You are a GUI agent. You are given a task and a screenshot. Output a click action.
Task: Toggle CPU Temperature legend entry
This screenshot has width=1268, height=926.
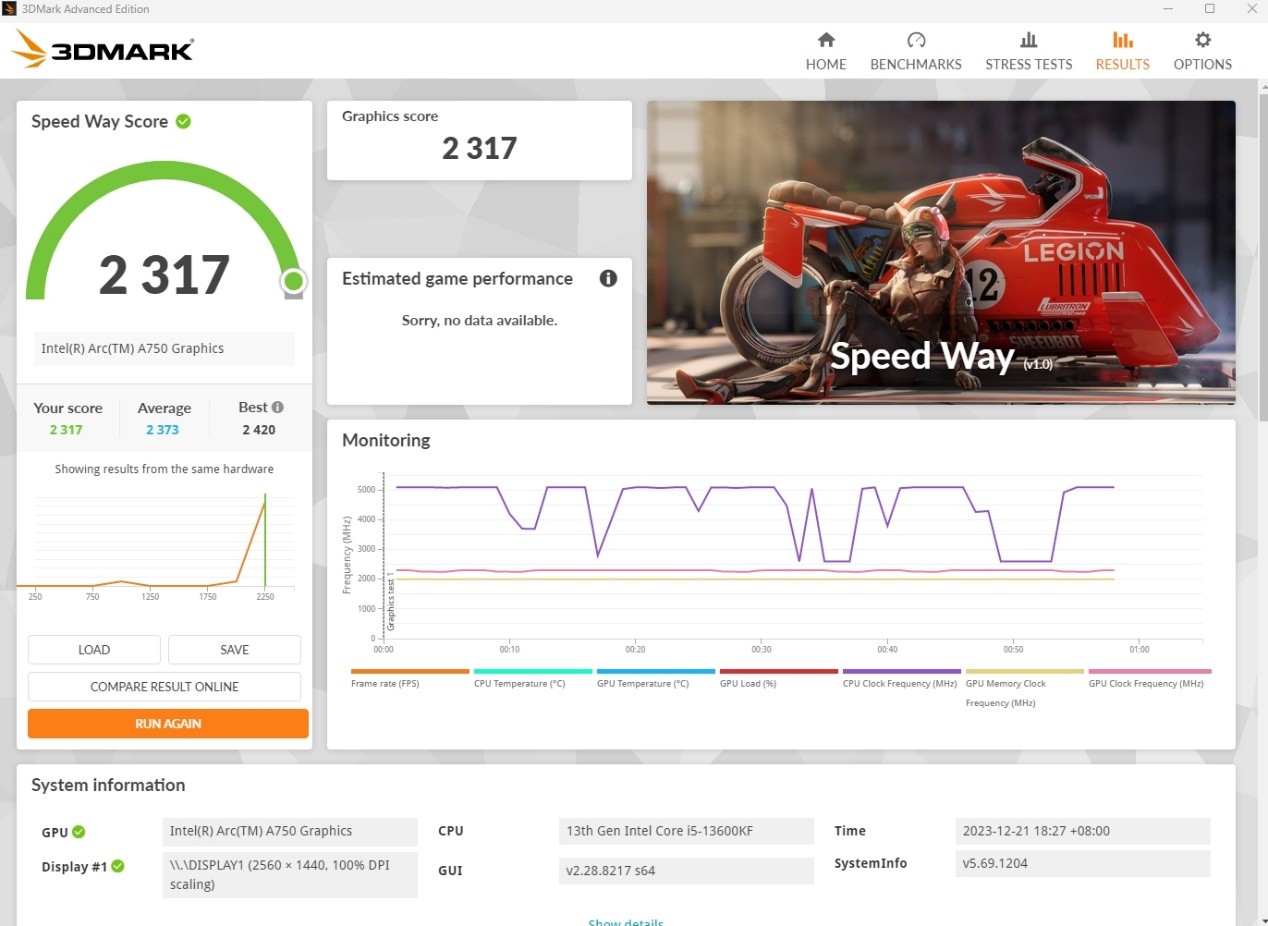click(533, 678)
